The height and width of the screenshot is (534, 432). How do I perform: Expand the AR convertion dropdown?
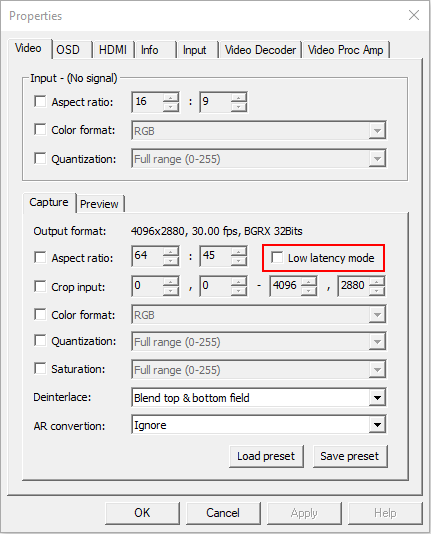(259, 425)
